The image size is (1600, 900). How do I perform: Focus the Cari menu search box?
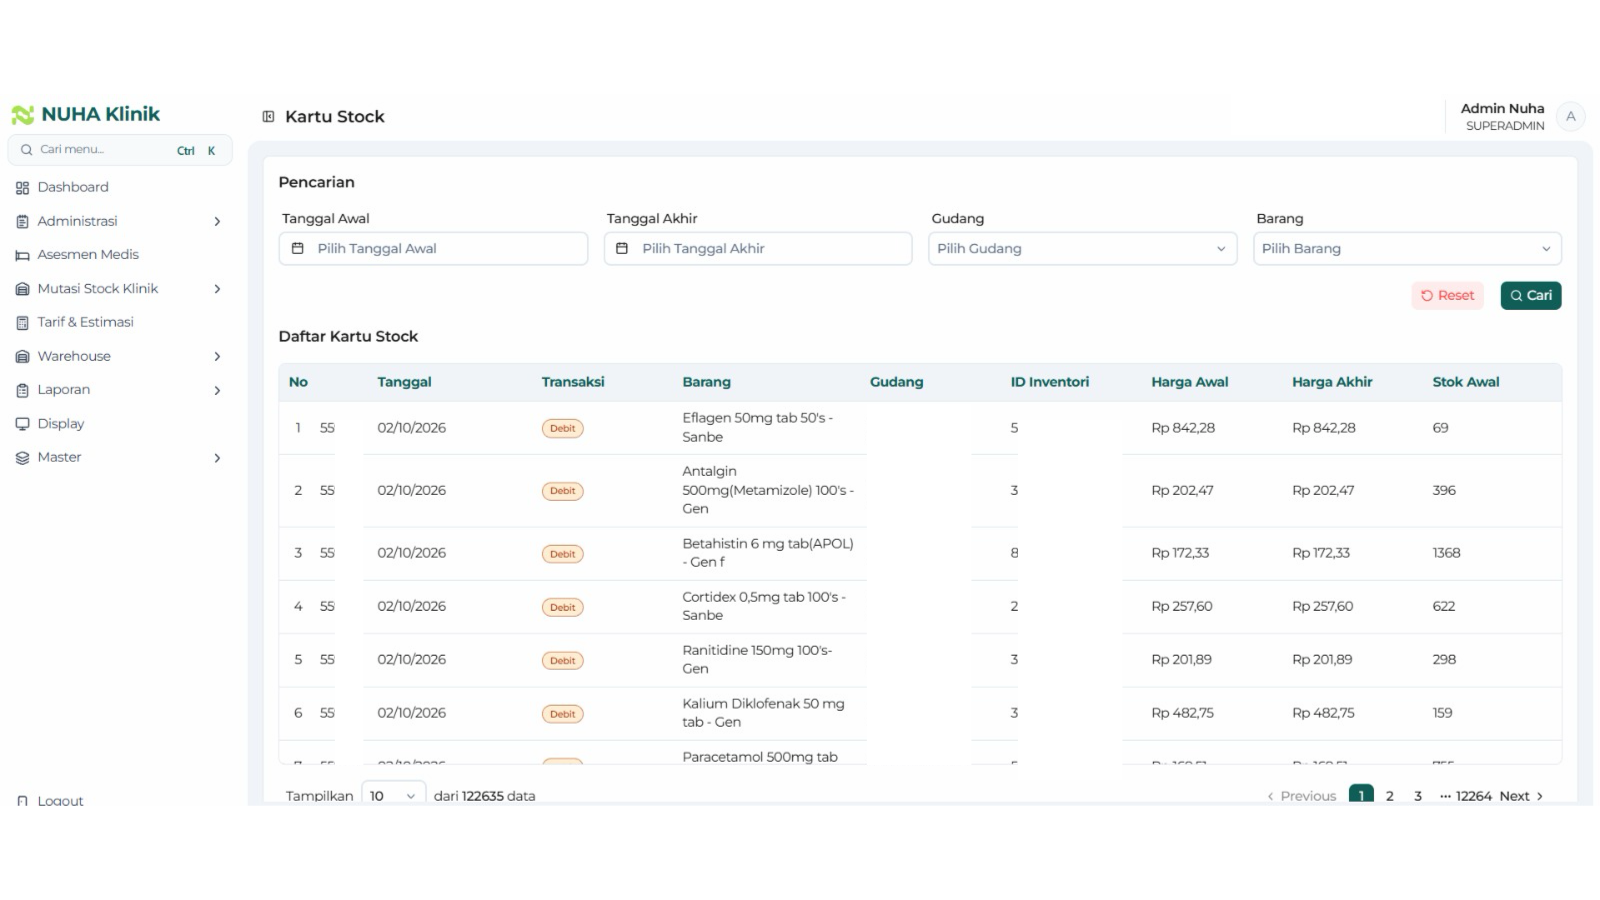(120, 150)
